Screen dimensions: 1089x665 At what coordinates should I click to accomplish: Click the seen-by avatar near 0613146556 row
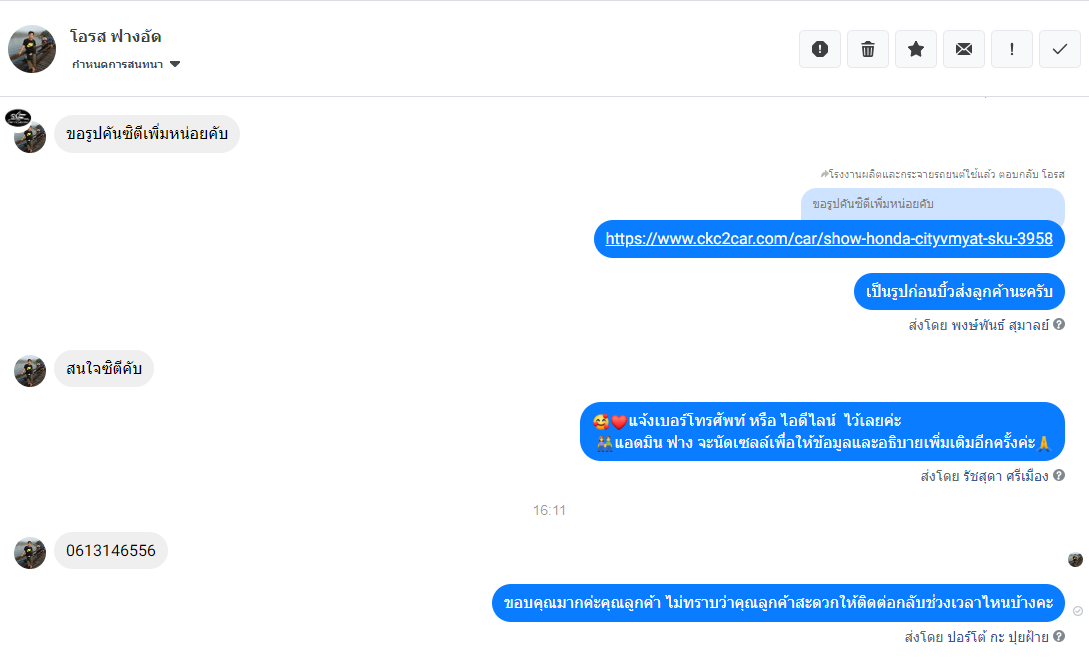[1075, 559]
